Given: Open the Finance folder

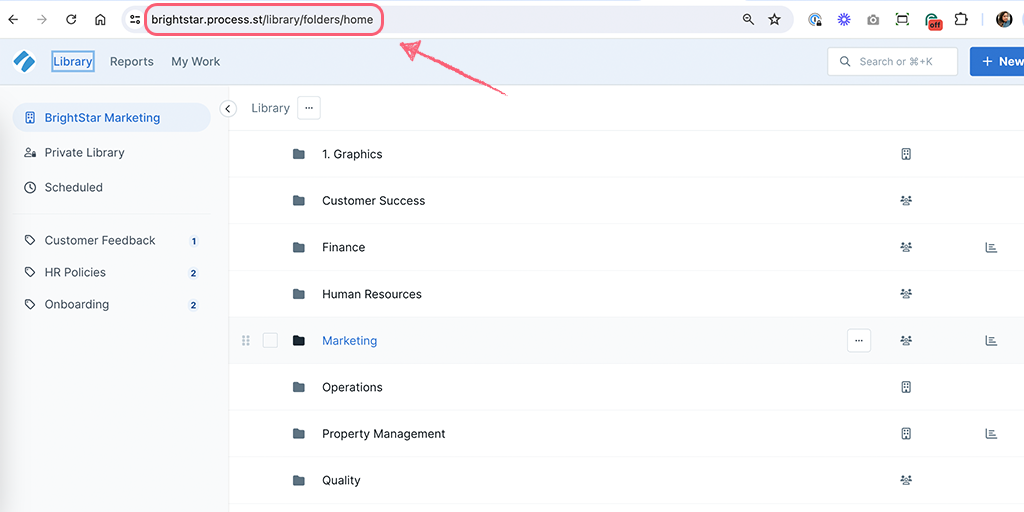Looking at the screenshot, I should pos(344,247).
